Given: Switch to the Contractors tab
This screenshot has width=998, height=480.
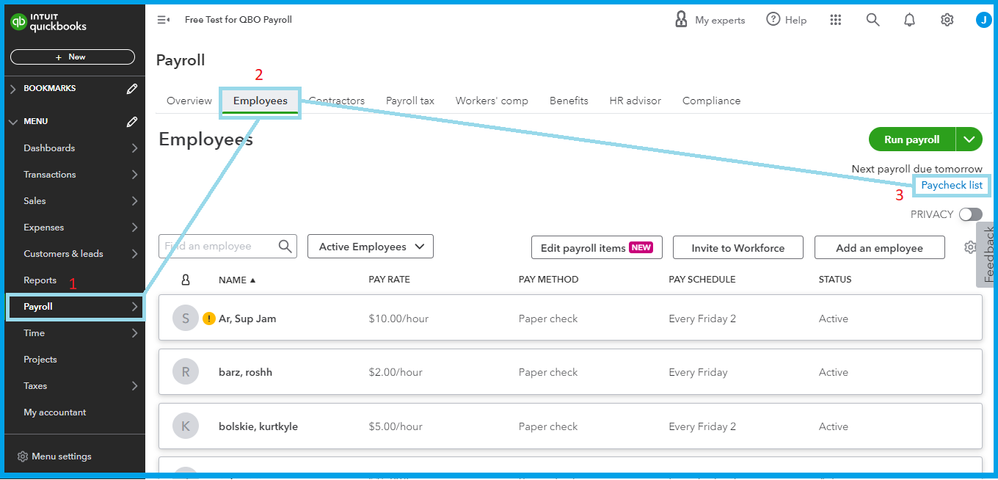Looking at the screenshot, I should pos(337,101).
